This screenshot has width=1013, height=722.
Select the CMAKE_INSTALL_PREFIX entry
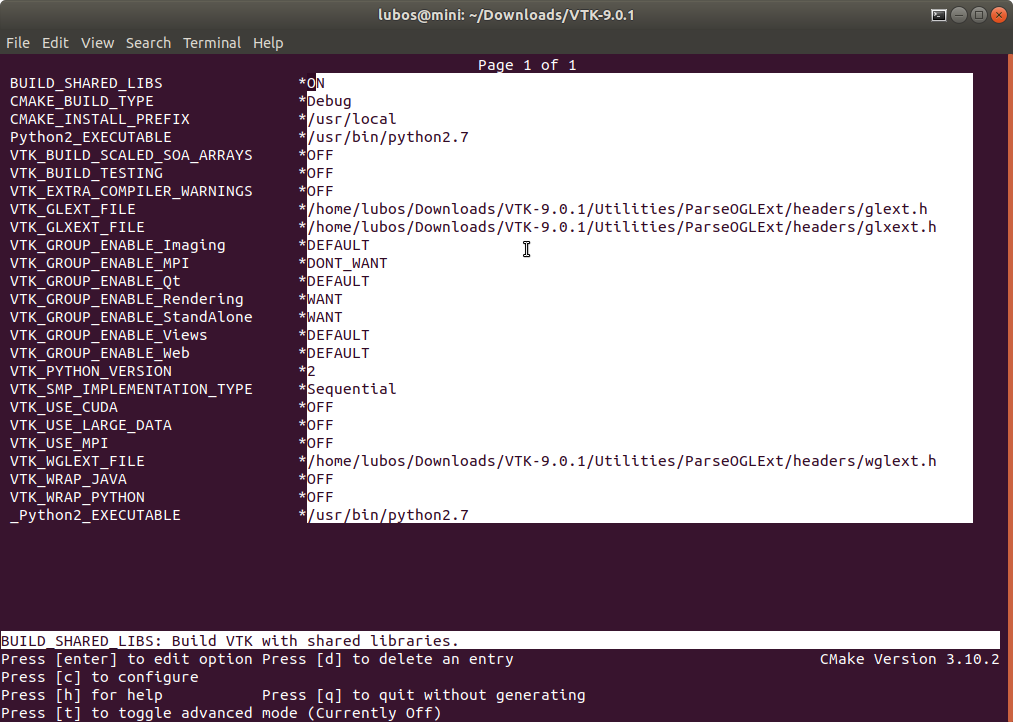click(99, 119)
